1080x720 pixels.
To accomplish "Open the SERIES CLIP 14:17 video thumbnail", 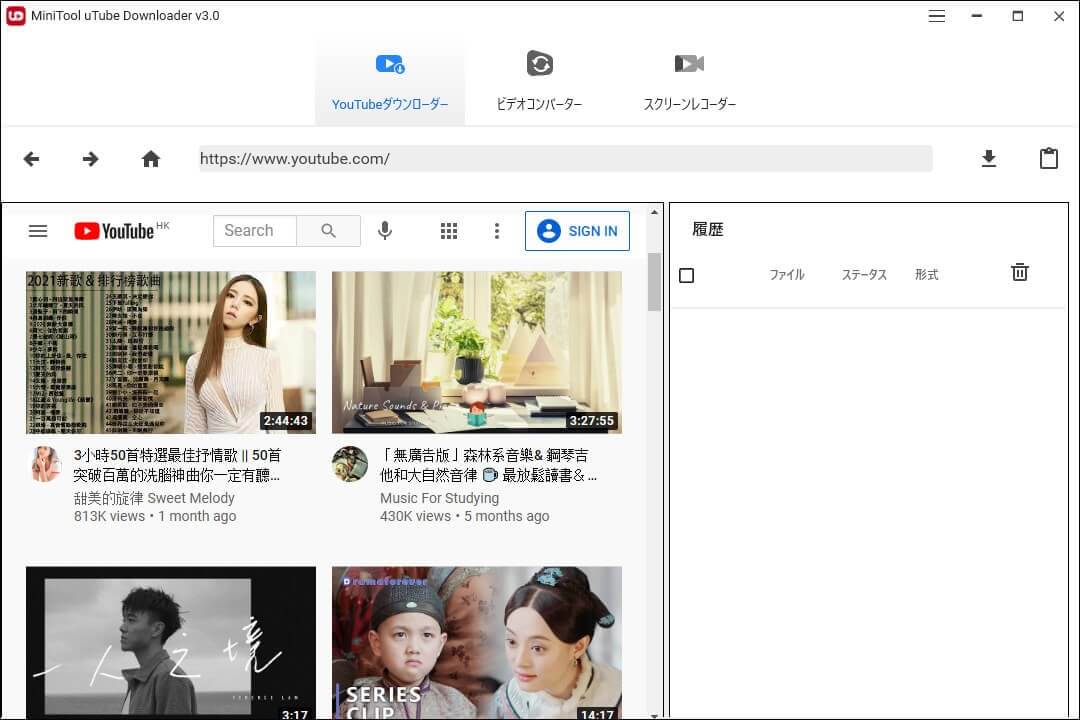I will 477,642.
